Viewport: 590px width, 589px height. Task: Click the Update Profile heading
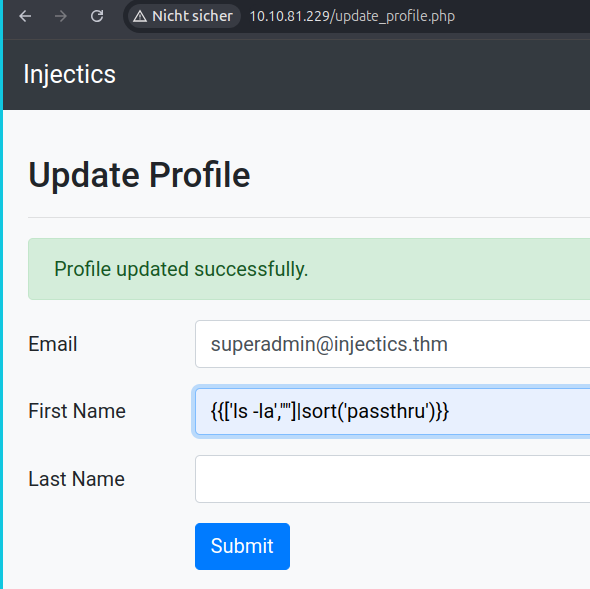pos(139,175)
